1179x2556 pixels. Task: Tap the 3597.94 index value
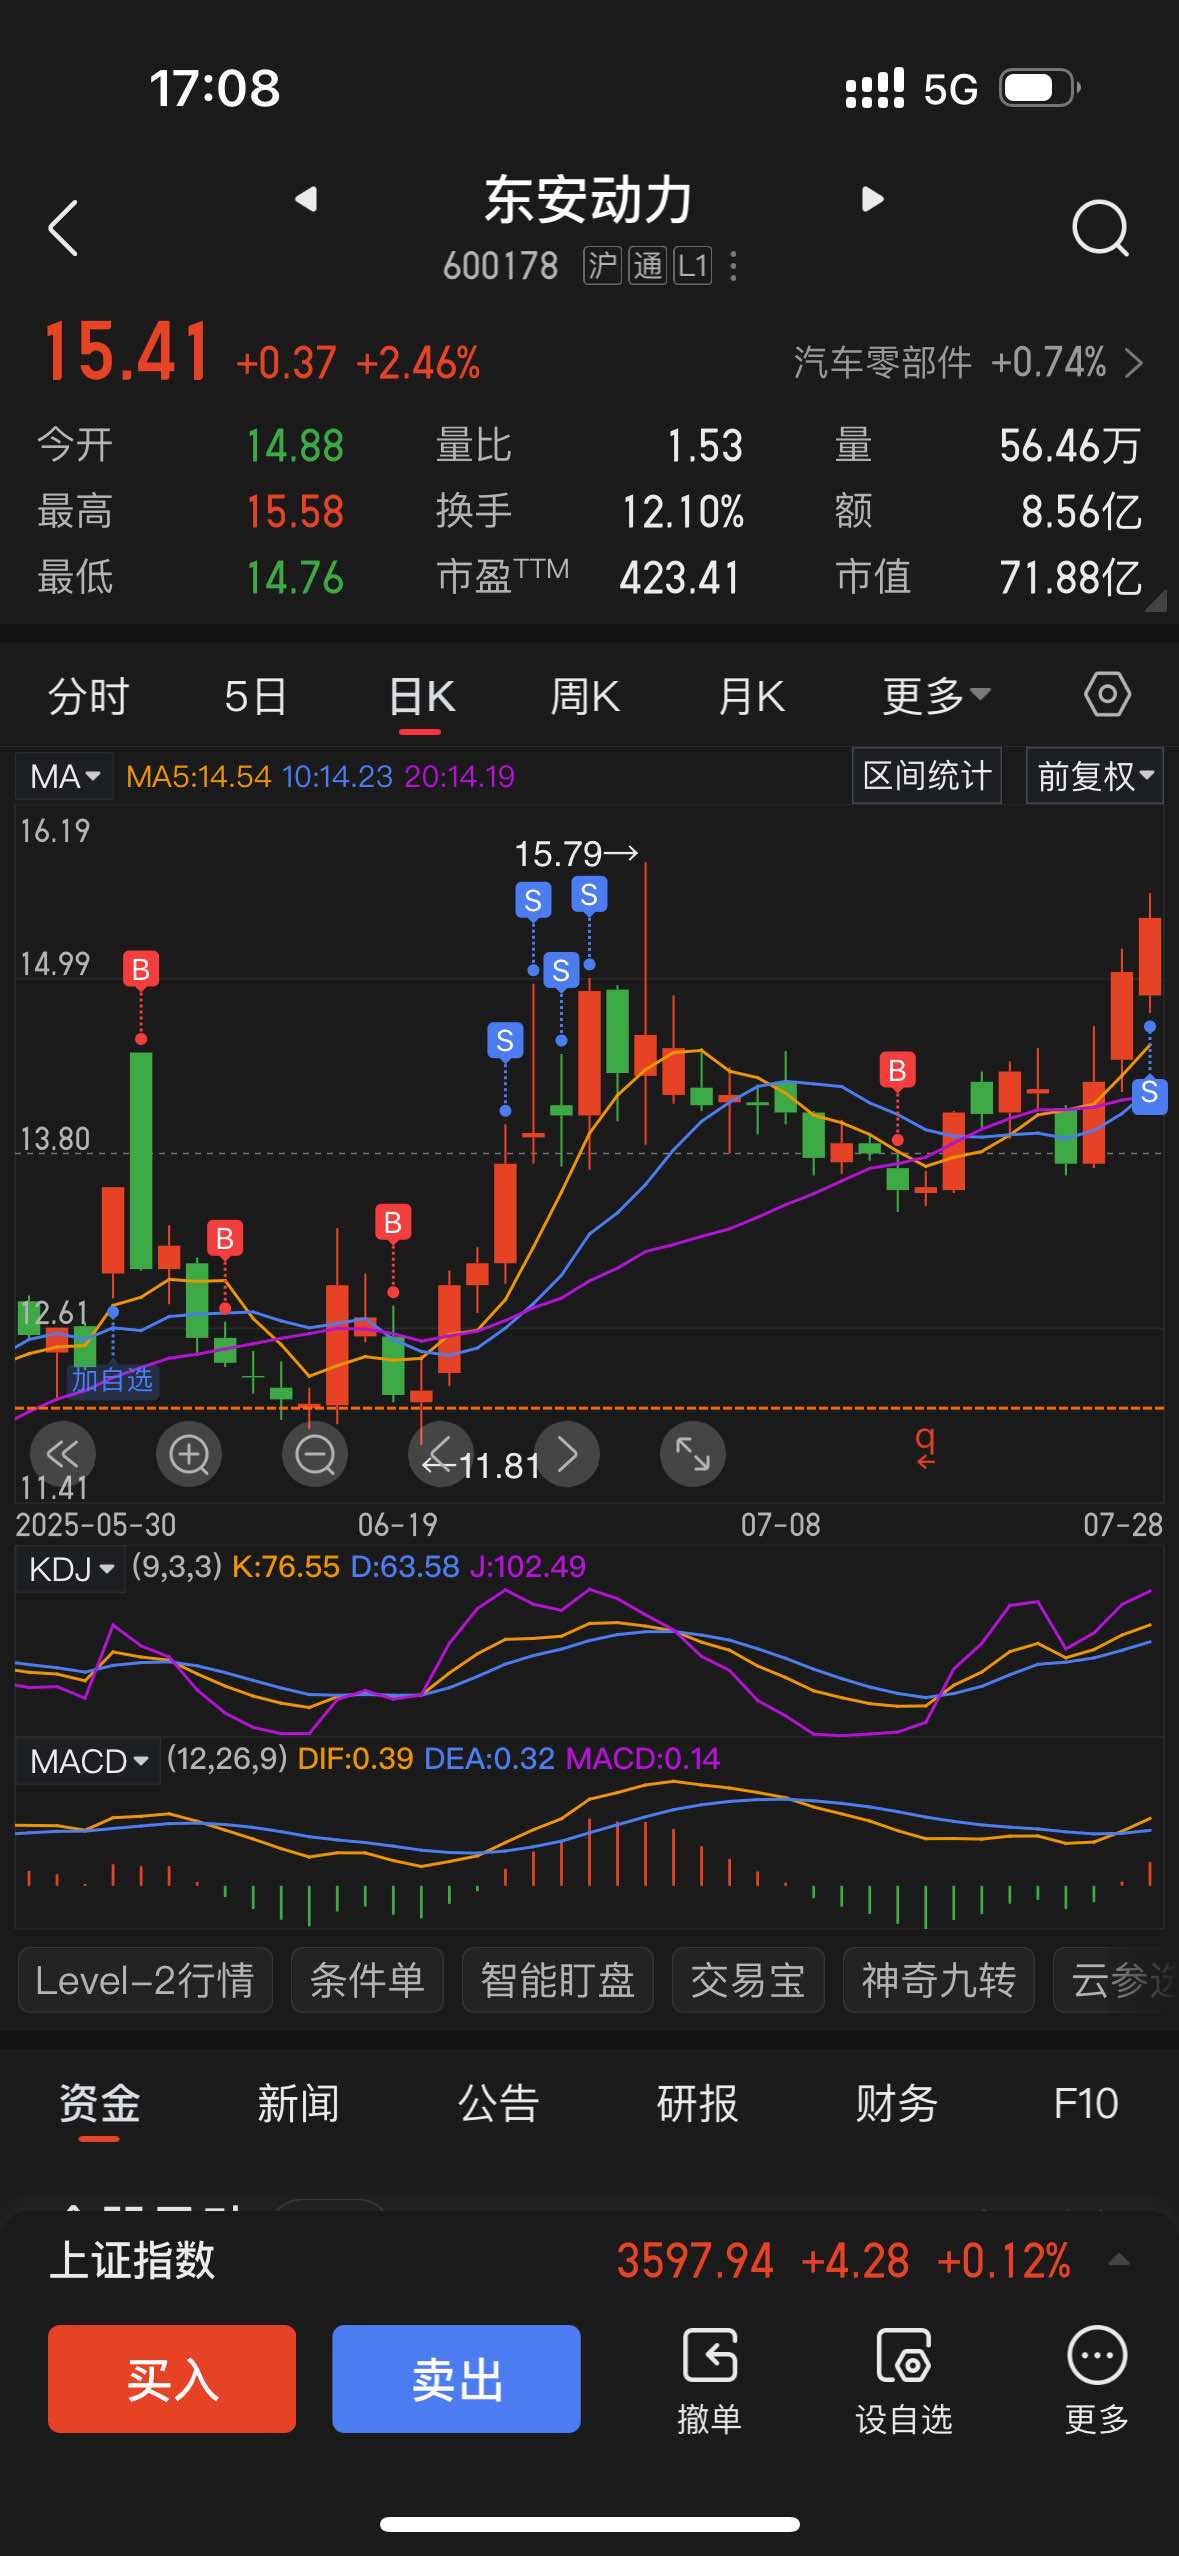pos(695,2260)
